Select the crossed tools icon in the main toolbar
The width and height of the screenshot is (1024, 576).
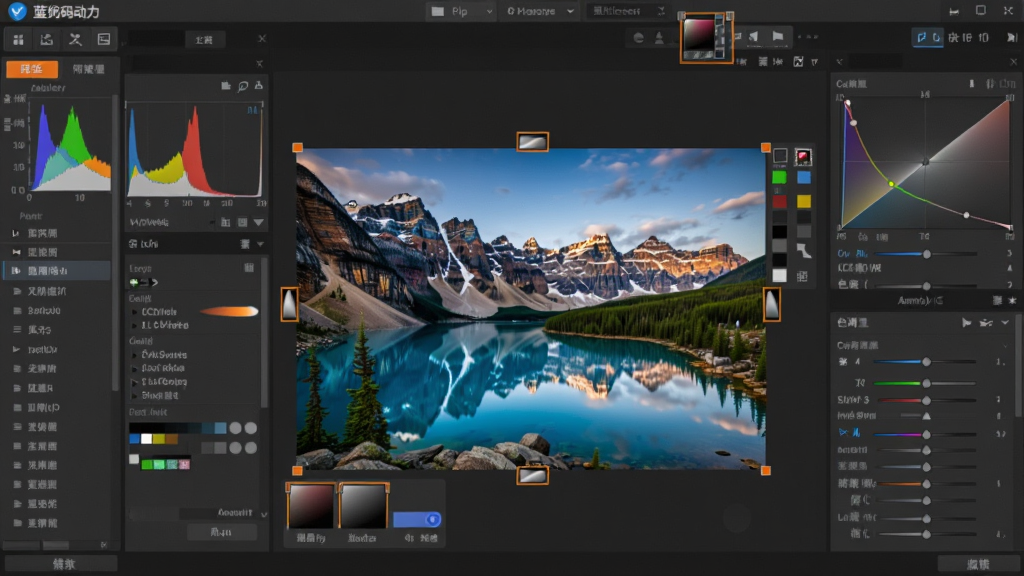75,40
